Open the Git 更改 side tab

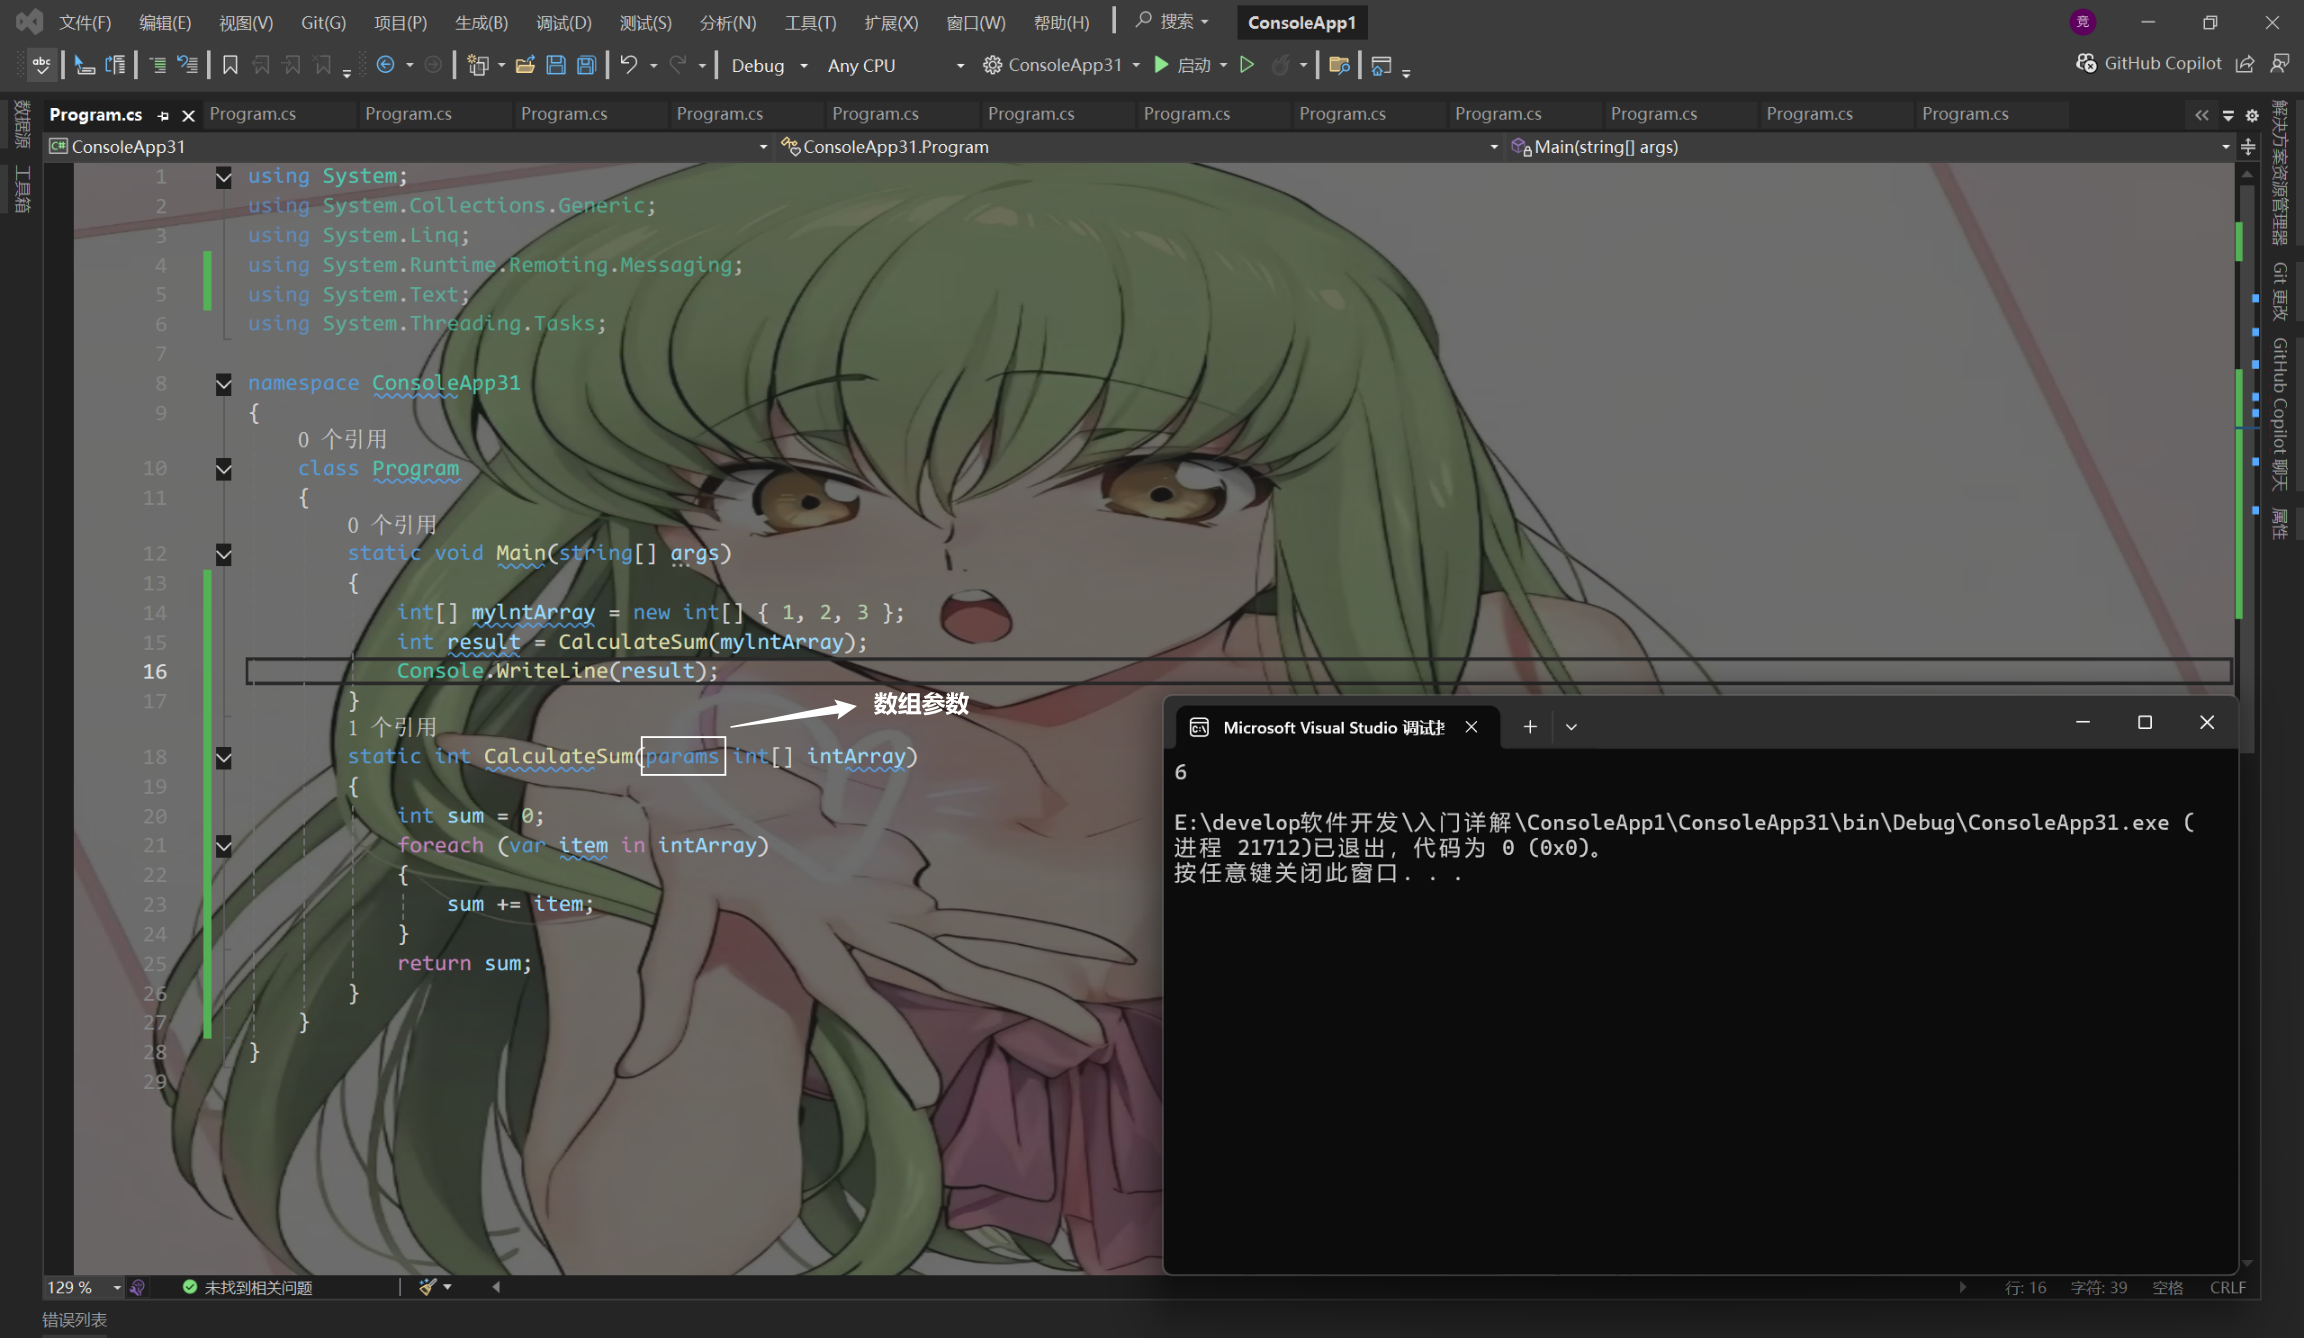coord(2279,291)
